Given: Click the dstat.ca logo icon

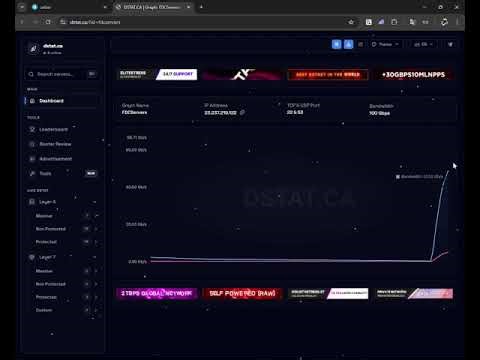Looking at the screenshot, I should [x=33, y=49].
